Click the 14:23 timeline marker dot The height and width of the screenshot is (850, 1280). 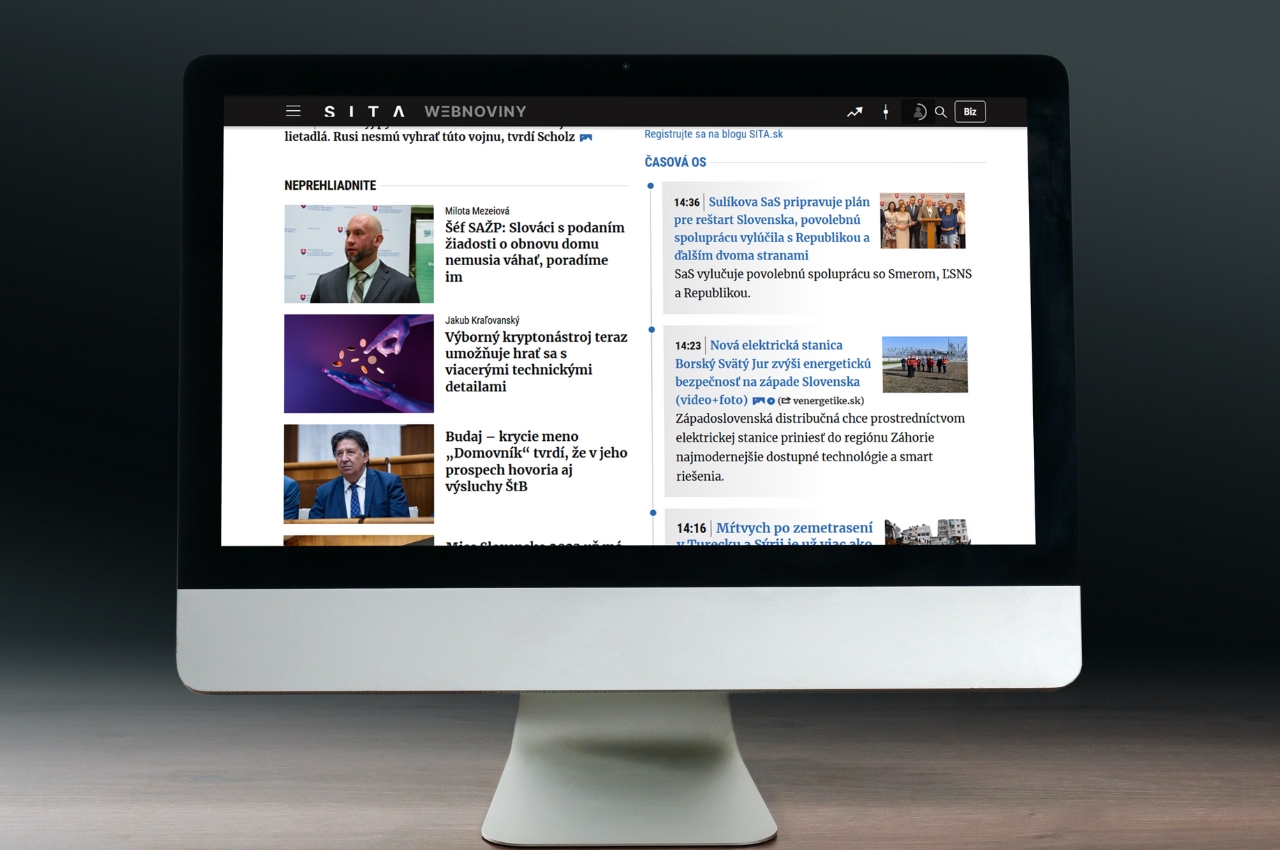(651, 329)
